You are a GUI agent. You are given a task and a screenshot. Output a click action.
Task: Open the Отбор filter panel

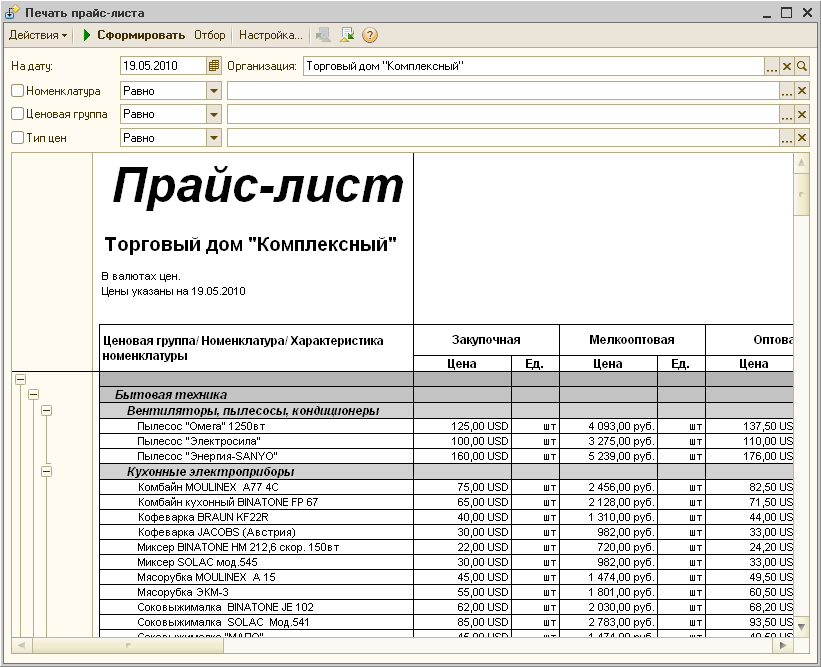coord(209,35)
